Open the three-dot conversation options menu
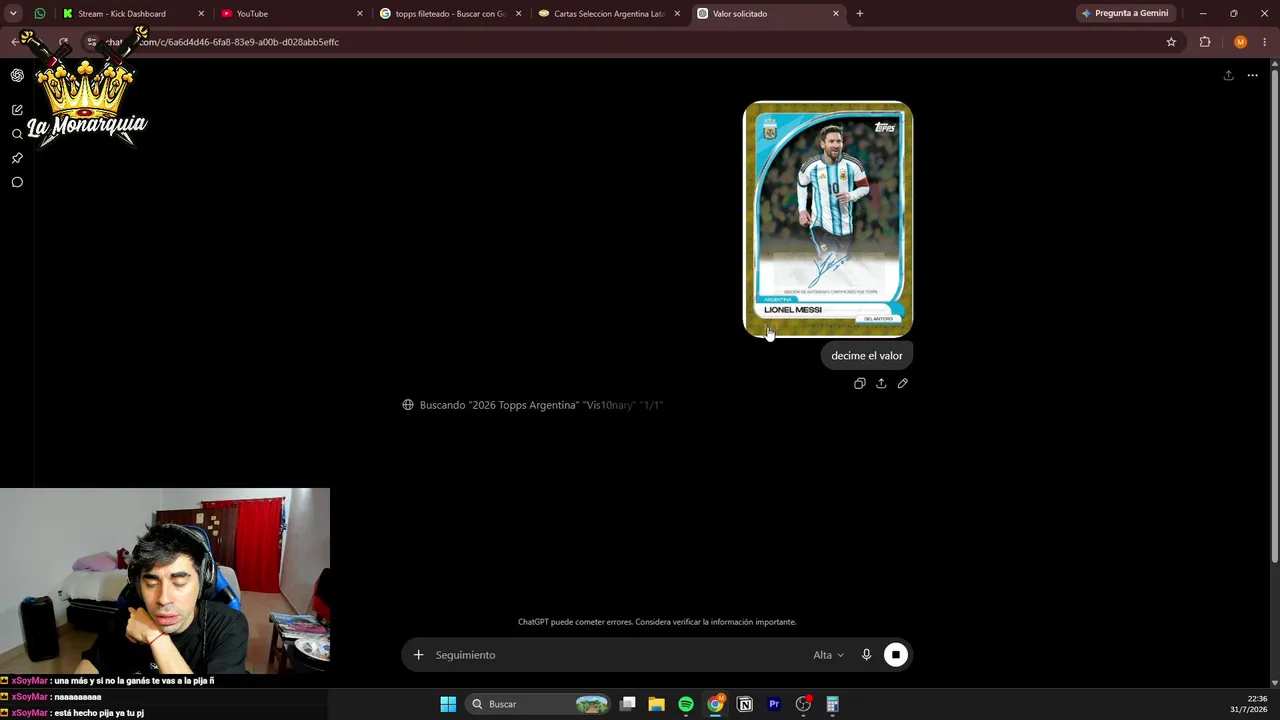 point(1252,75)
